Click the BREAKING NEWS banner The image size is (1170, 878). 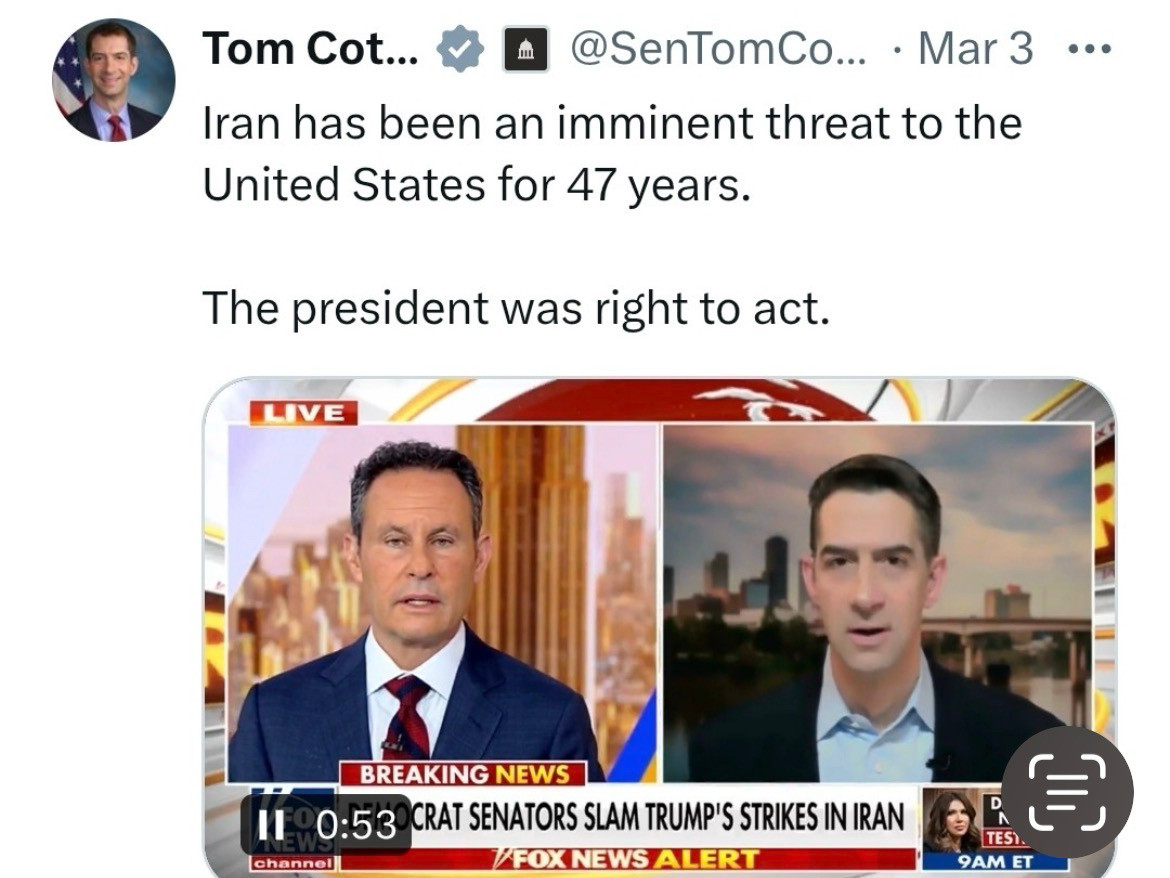click(x=464, y=773)
